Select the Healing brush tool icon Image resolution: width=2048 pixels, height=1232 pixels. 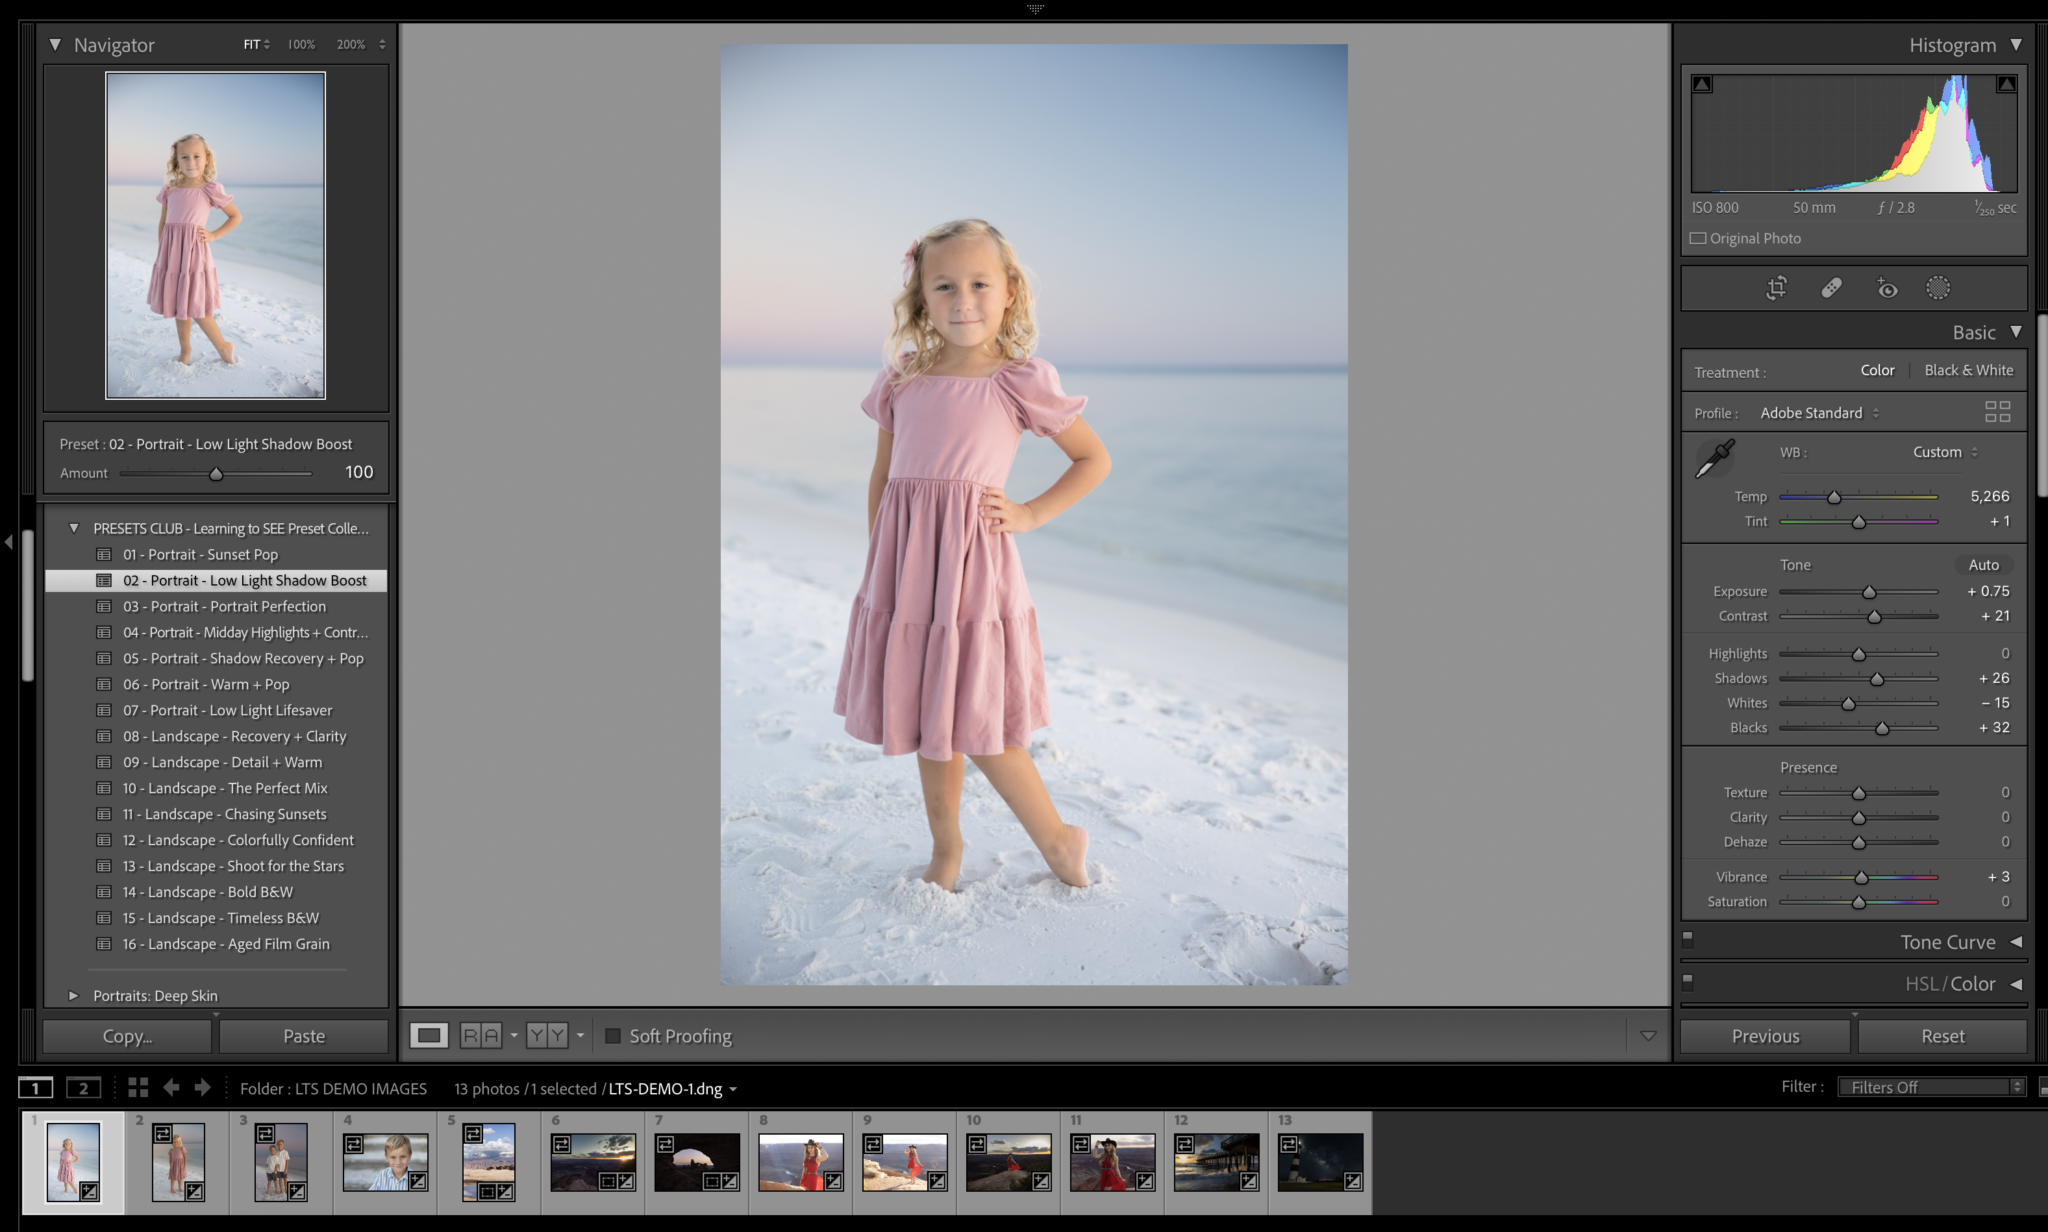coord(1831,289)
